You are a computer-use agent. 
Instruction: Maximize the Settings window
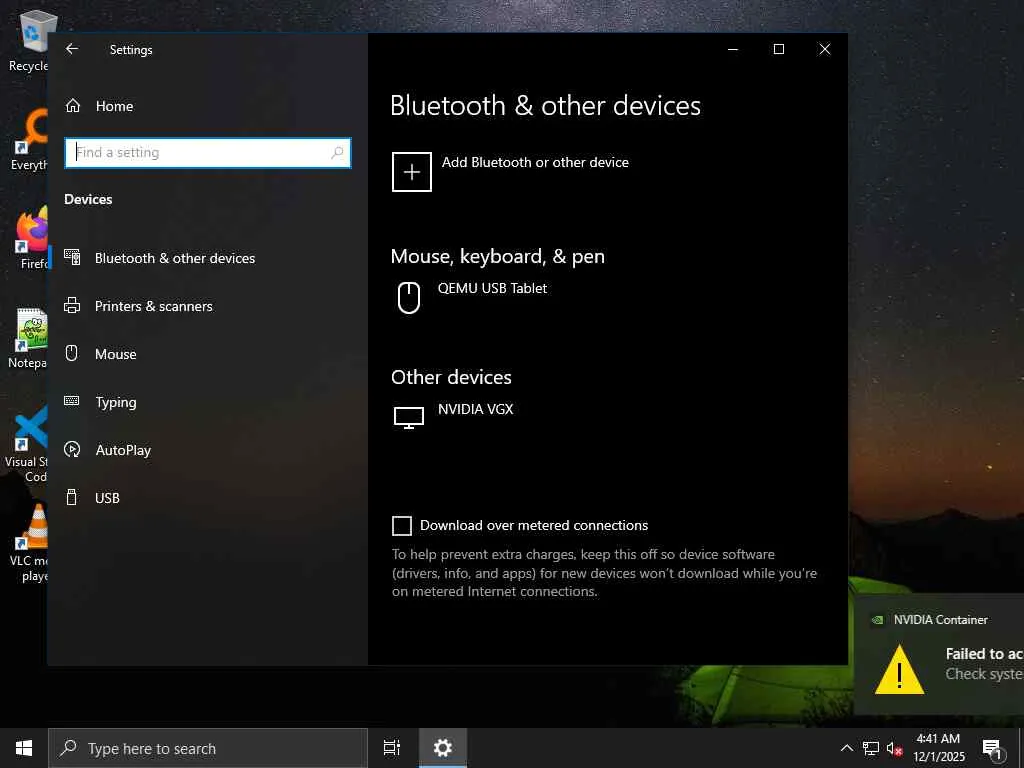click(778, 50)
